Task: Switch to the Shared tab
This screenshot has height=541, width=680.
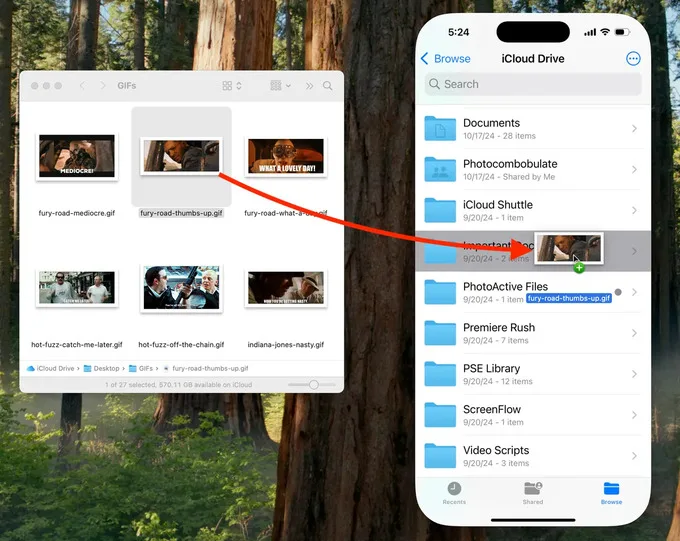Action: pyautogui.click(x=533, y=493)
